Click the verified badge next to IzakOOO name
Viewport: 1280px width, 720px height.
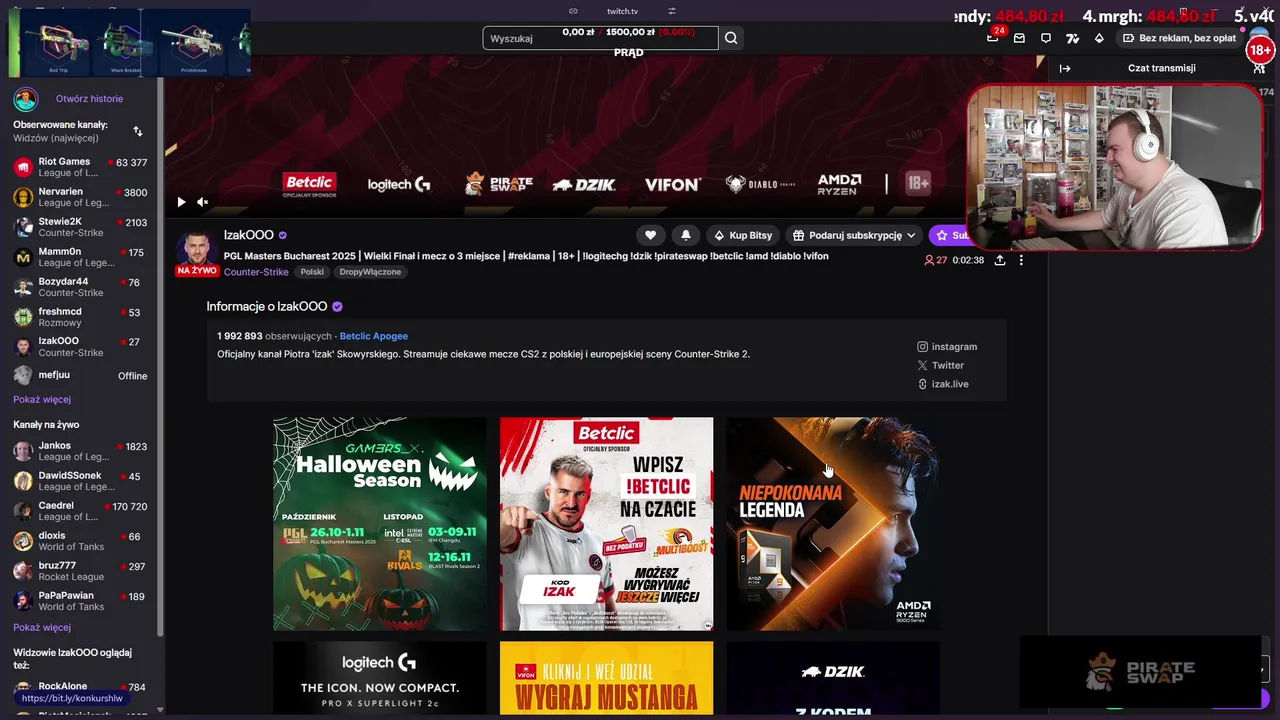283,235
